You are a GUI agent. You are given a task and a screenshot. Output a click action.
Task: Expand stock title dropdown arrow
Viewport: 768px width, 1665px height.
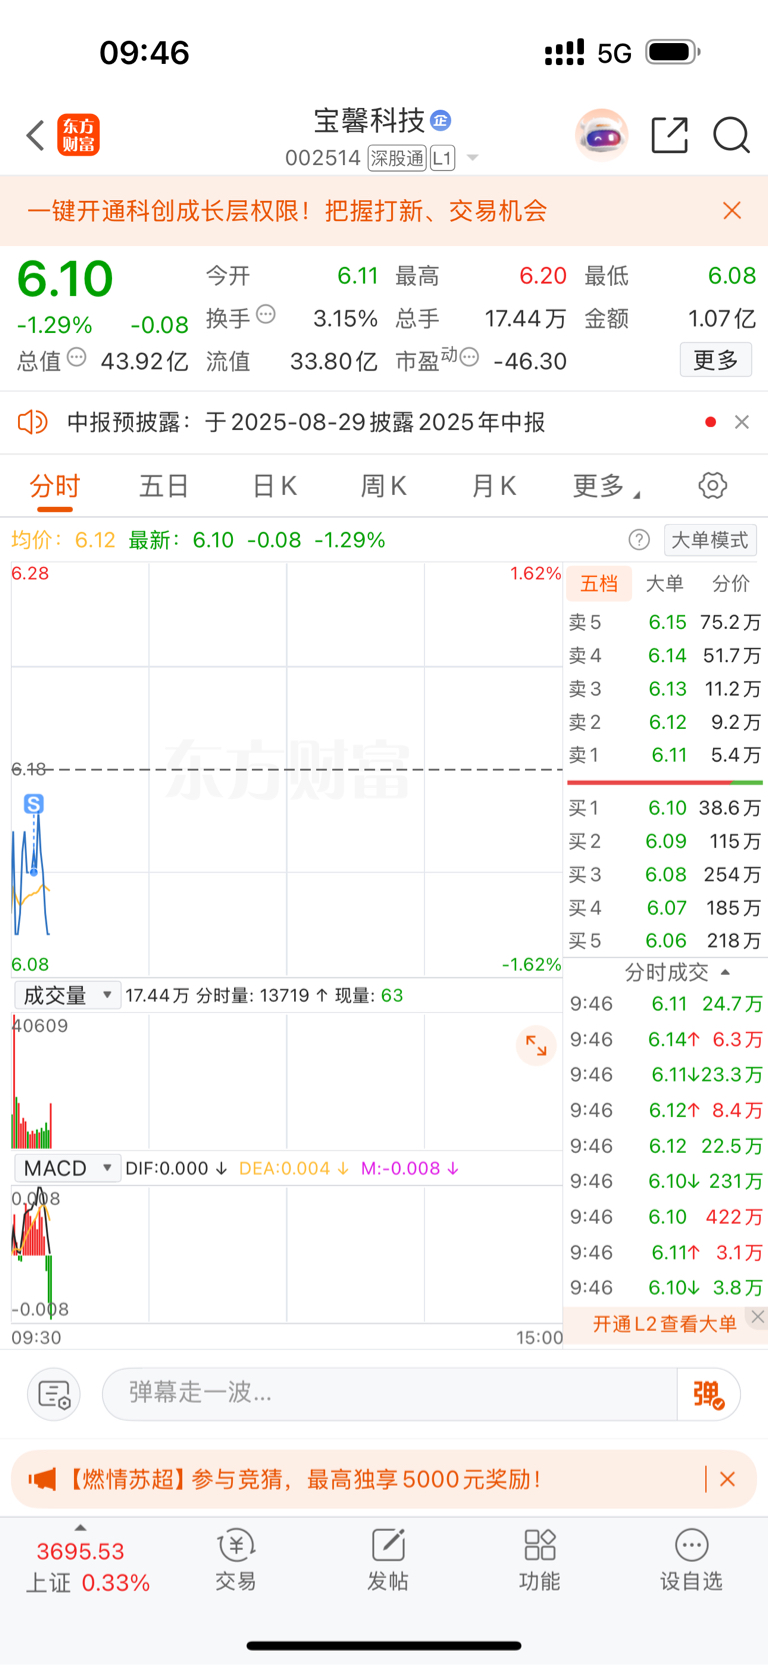[x=473, y=158]
